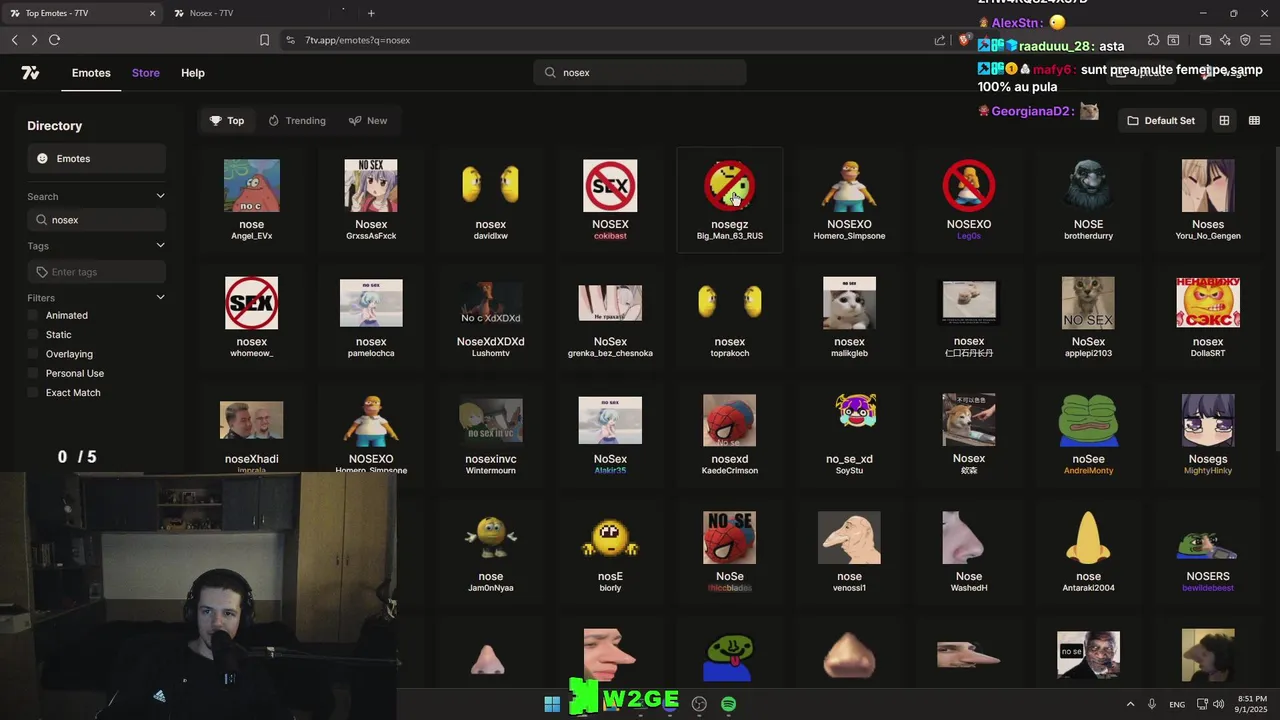Enable the Overlaying filter checkbox

coord(33,354)
